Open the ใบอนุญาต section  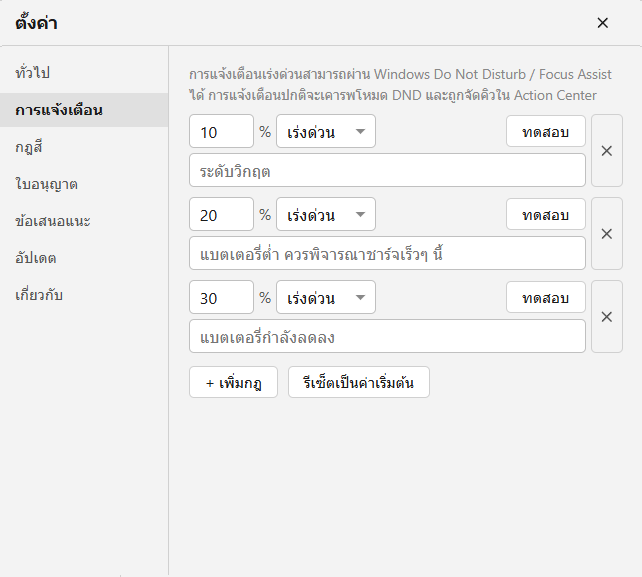(84, 184)
